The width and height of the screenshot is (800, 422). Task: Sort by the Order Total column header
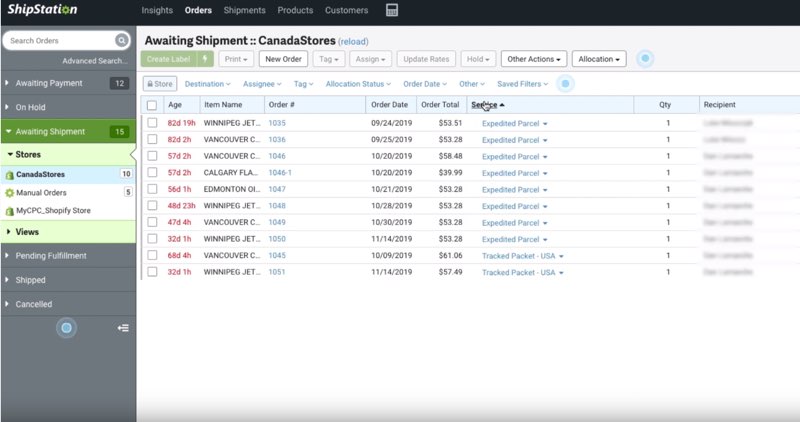(x=440, y=105)
